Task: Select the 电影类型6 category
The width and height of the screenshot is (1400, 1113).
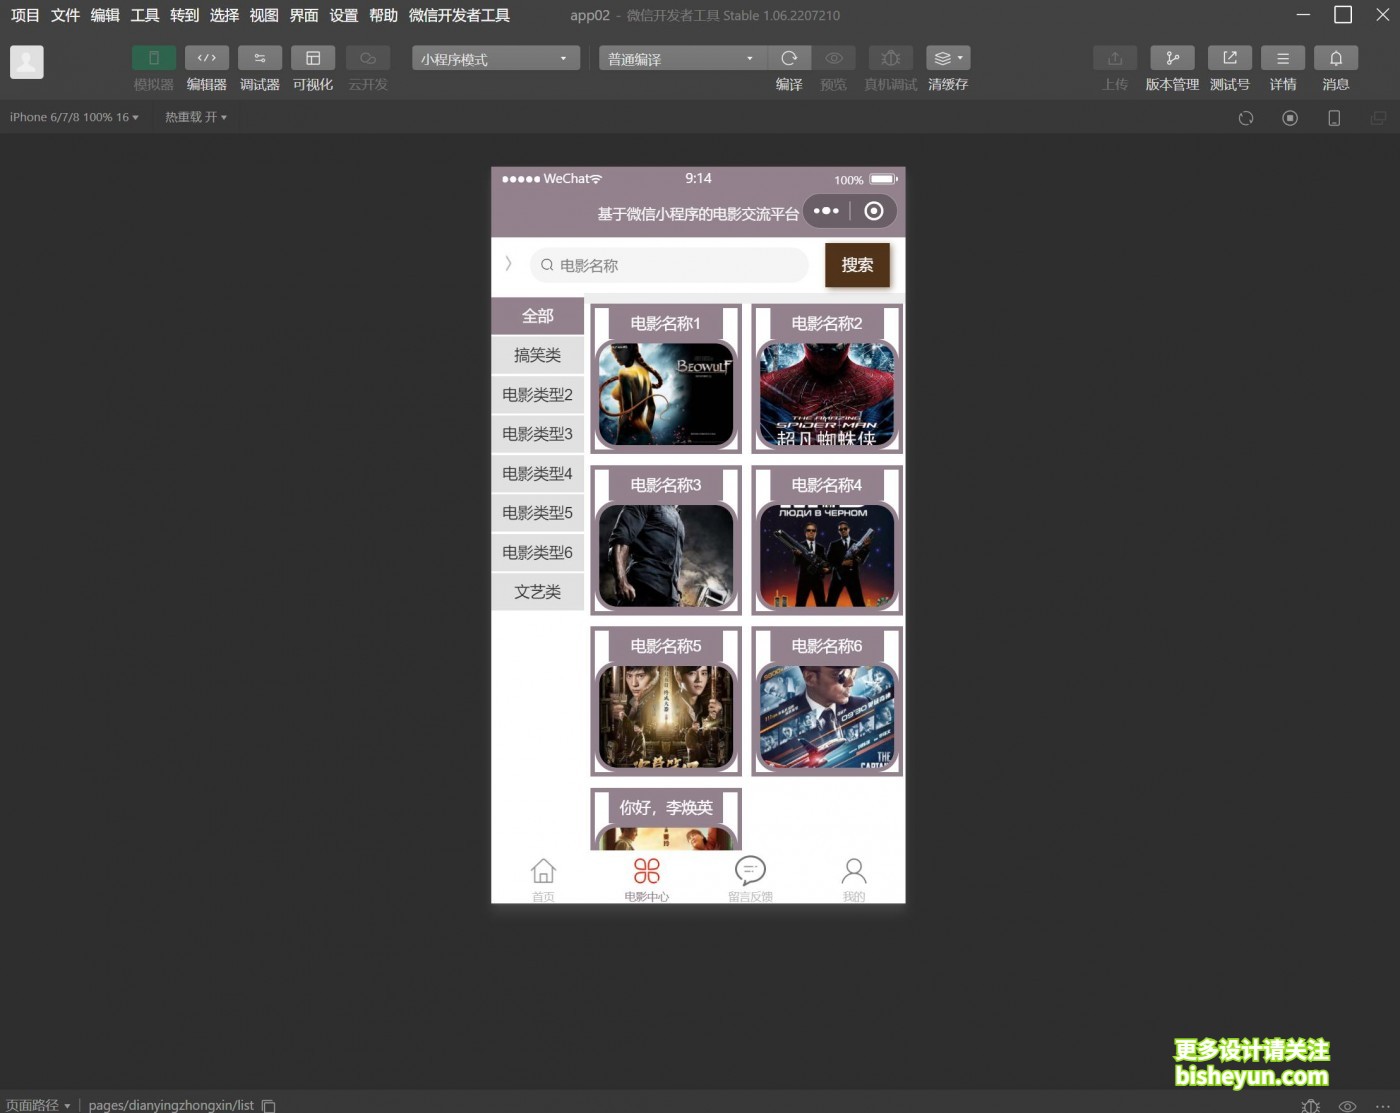Action: (x=538, y=553)
